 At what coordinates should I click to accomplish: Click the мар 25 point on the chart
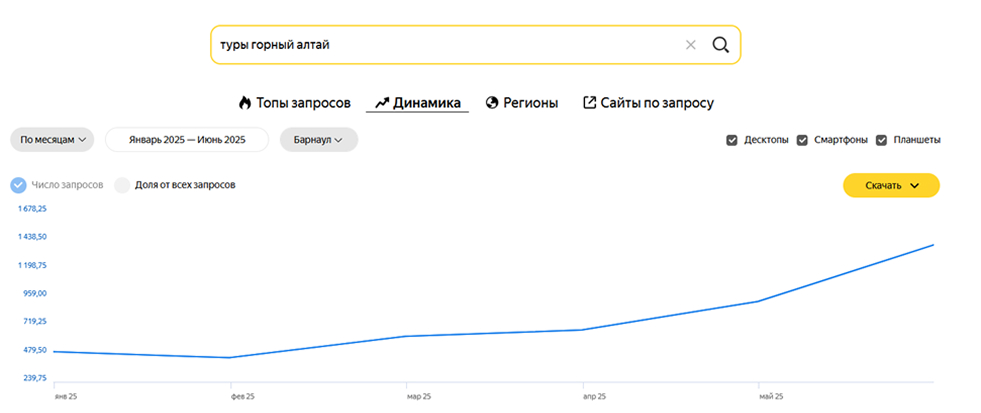[407, 336]
